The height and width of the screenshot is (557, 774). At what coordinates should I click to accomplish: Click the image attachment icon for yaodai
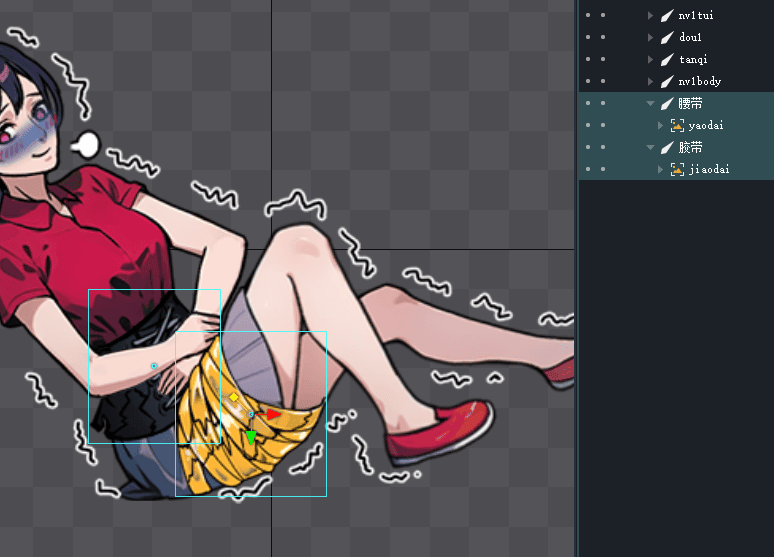pos(678,125)
